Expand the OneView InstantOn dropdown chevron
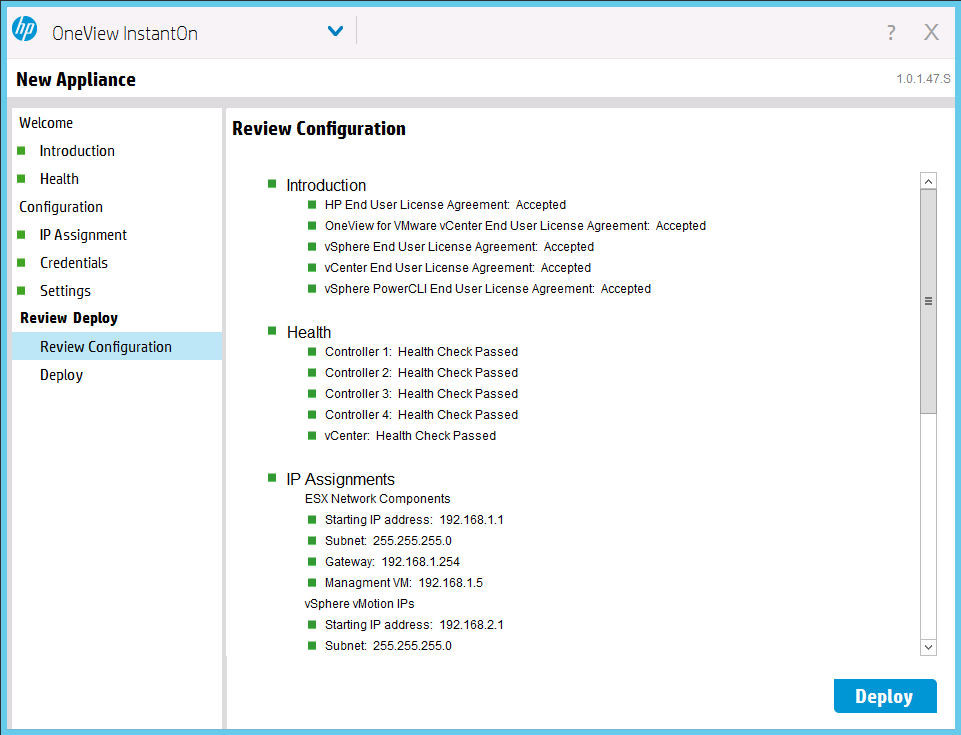Screen dimensions: 961x735 [x=335, y=32]
